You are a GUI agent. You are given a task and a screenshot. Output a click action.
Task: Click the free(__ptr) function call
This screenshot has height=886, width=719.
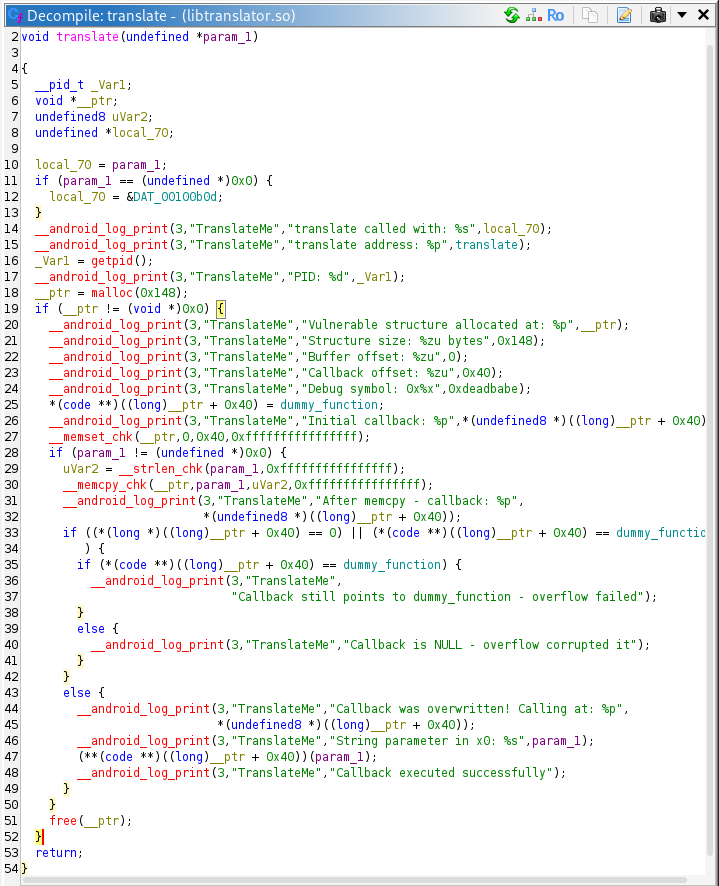pos(64,821)
